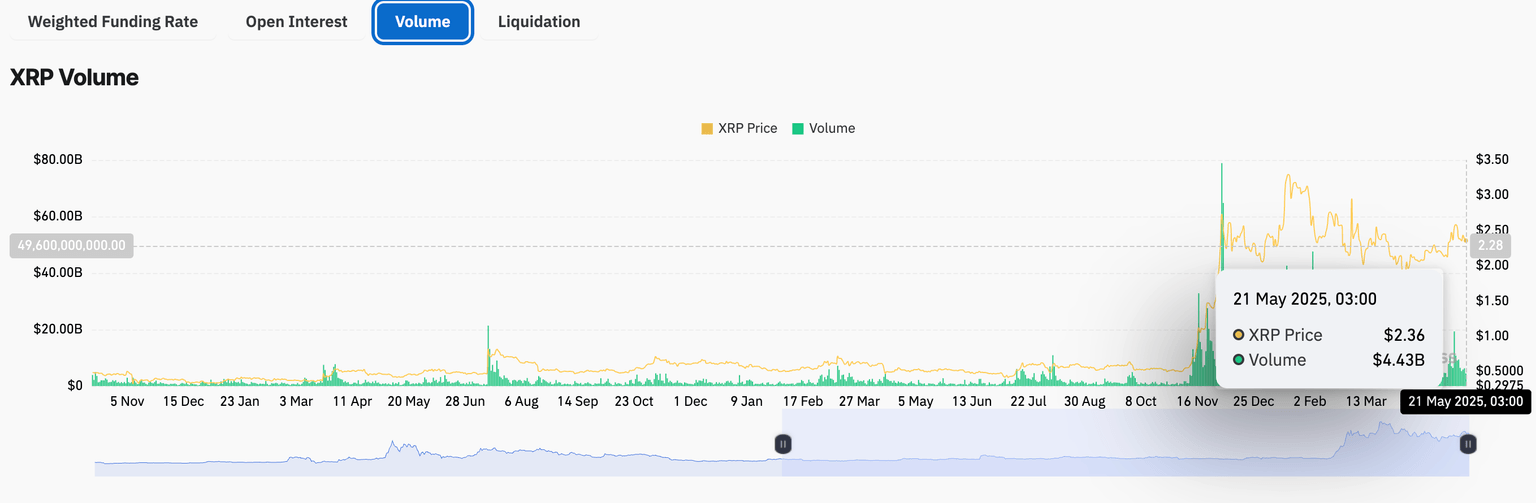This screenshot has width=1536, height=503.
Task: Click the right range navigator handle
Action: (1468, 443)
